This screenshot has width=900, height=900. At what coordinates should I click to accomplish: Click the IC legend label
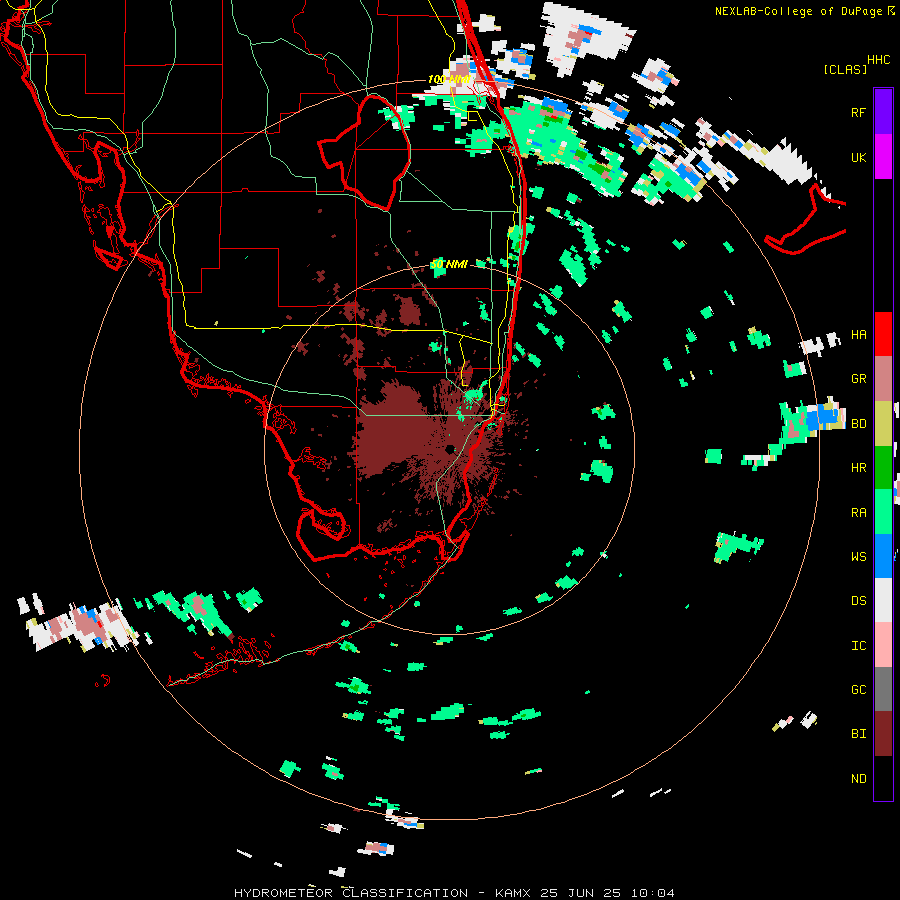[858, 645]
